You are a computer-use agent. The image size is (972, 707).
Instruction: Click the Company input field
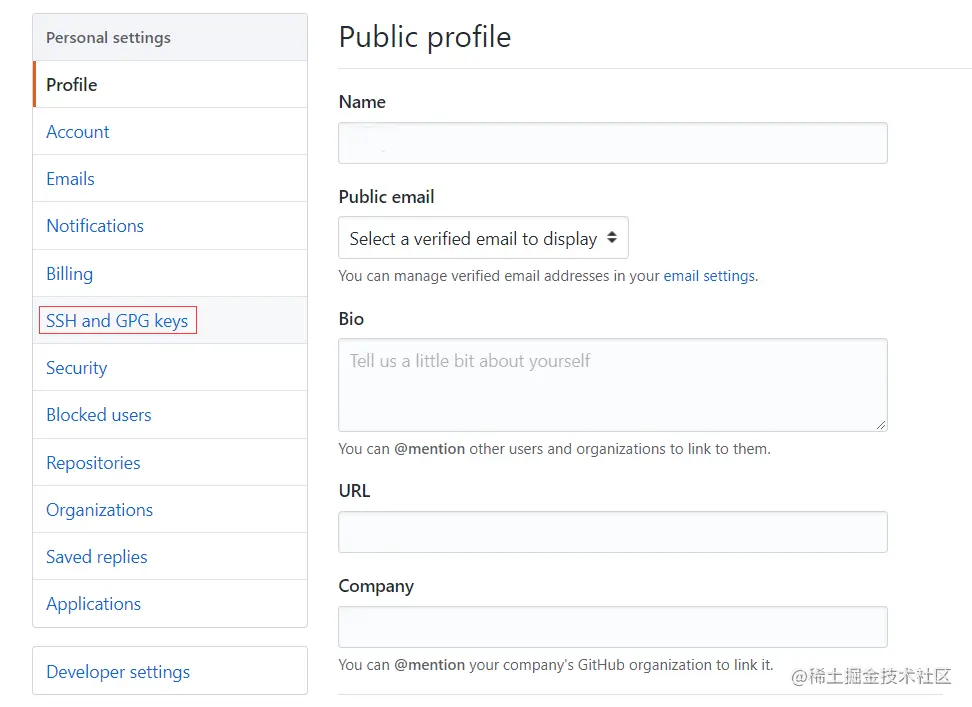(x=612, y=627)
